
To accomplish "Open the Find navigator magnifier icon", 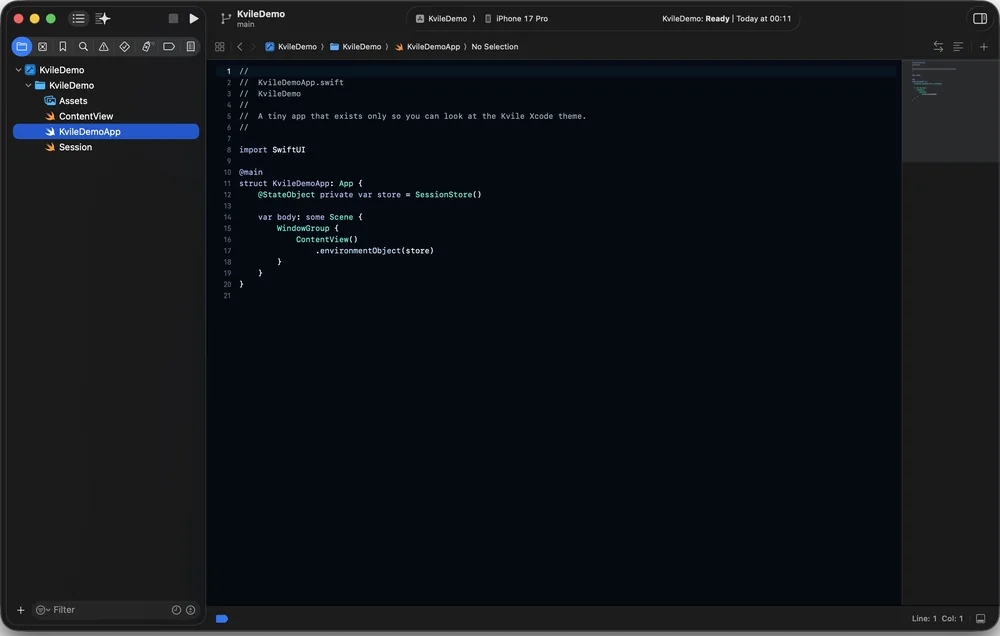I will click(x=83, y=47).
